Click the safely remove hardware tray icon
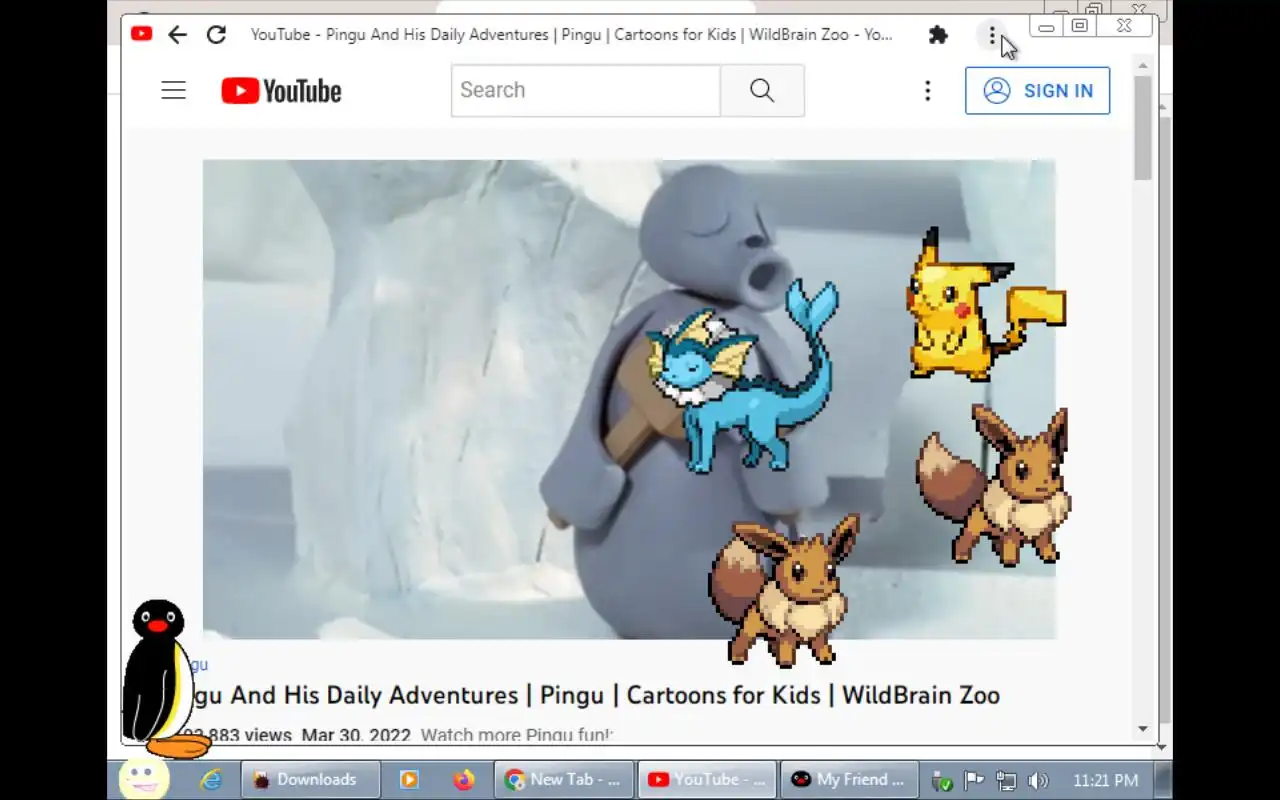Screen dimensions: 1280x800 click(x=941, y=781)
